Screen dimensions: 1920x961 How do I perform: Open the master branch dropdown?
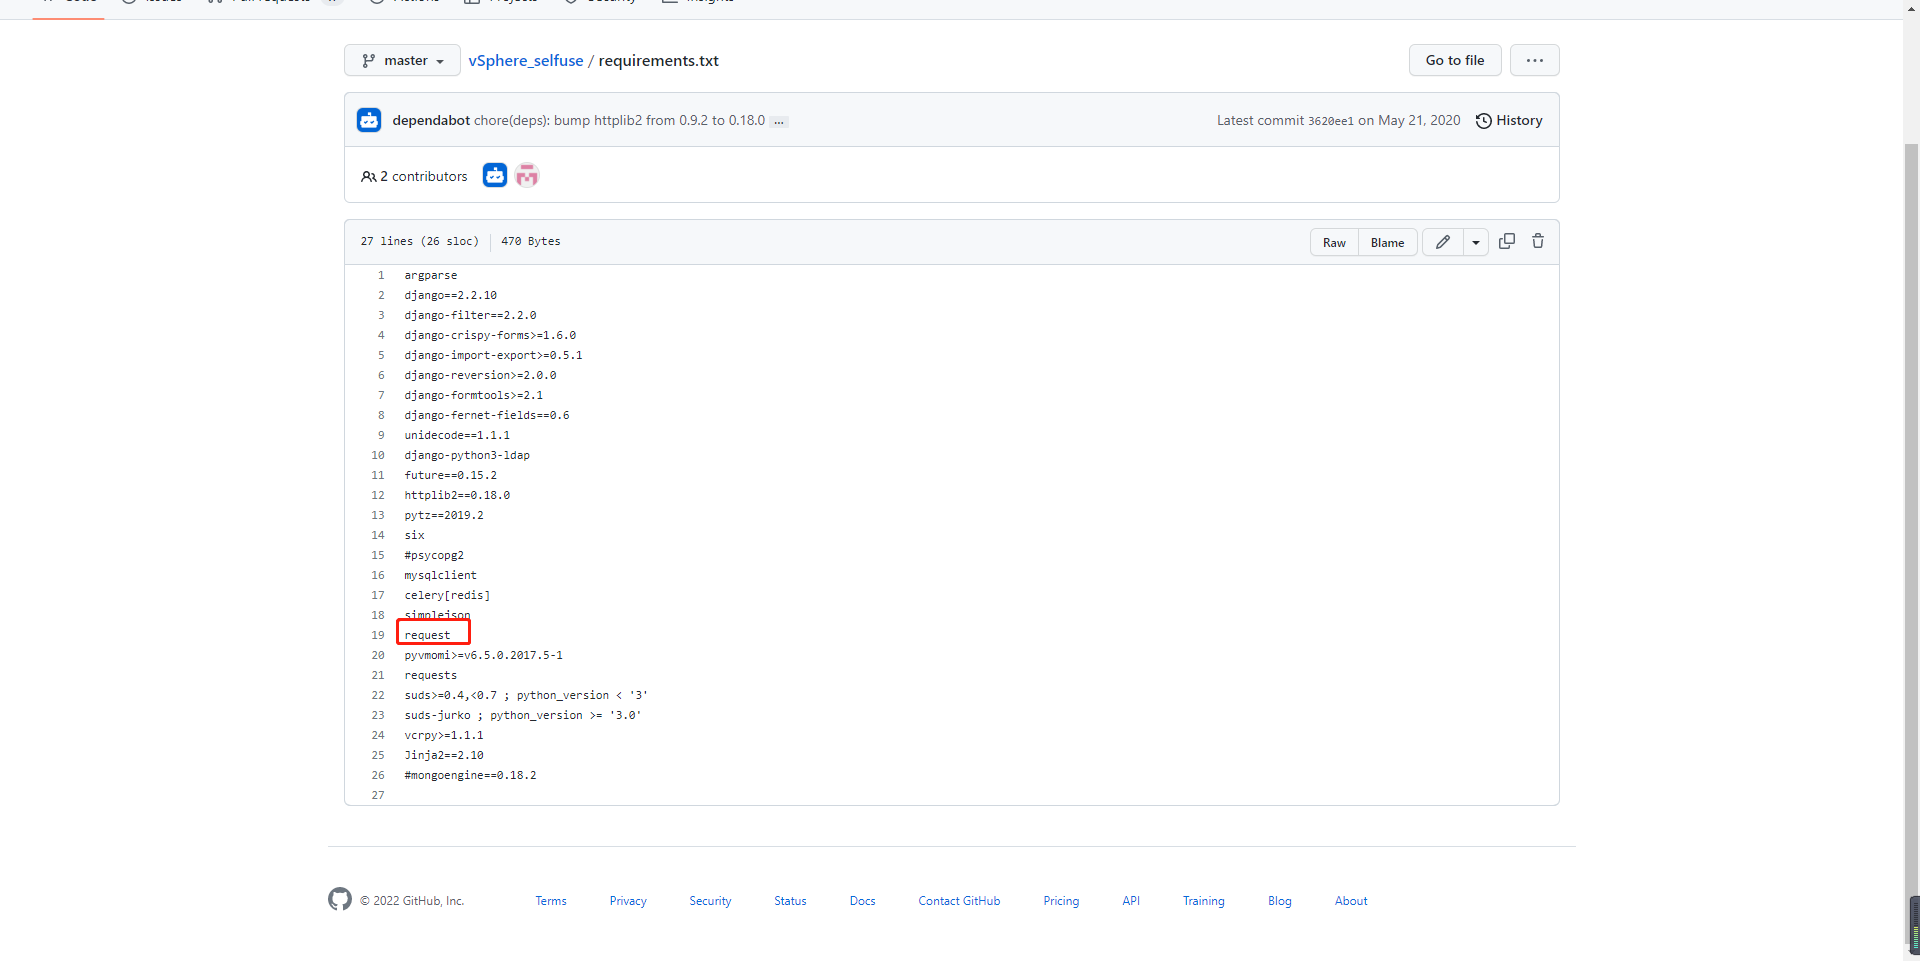click(x=402, y=60)
